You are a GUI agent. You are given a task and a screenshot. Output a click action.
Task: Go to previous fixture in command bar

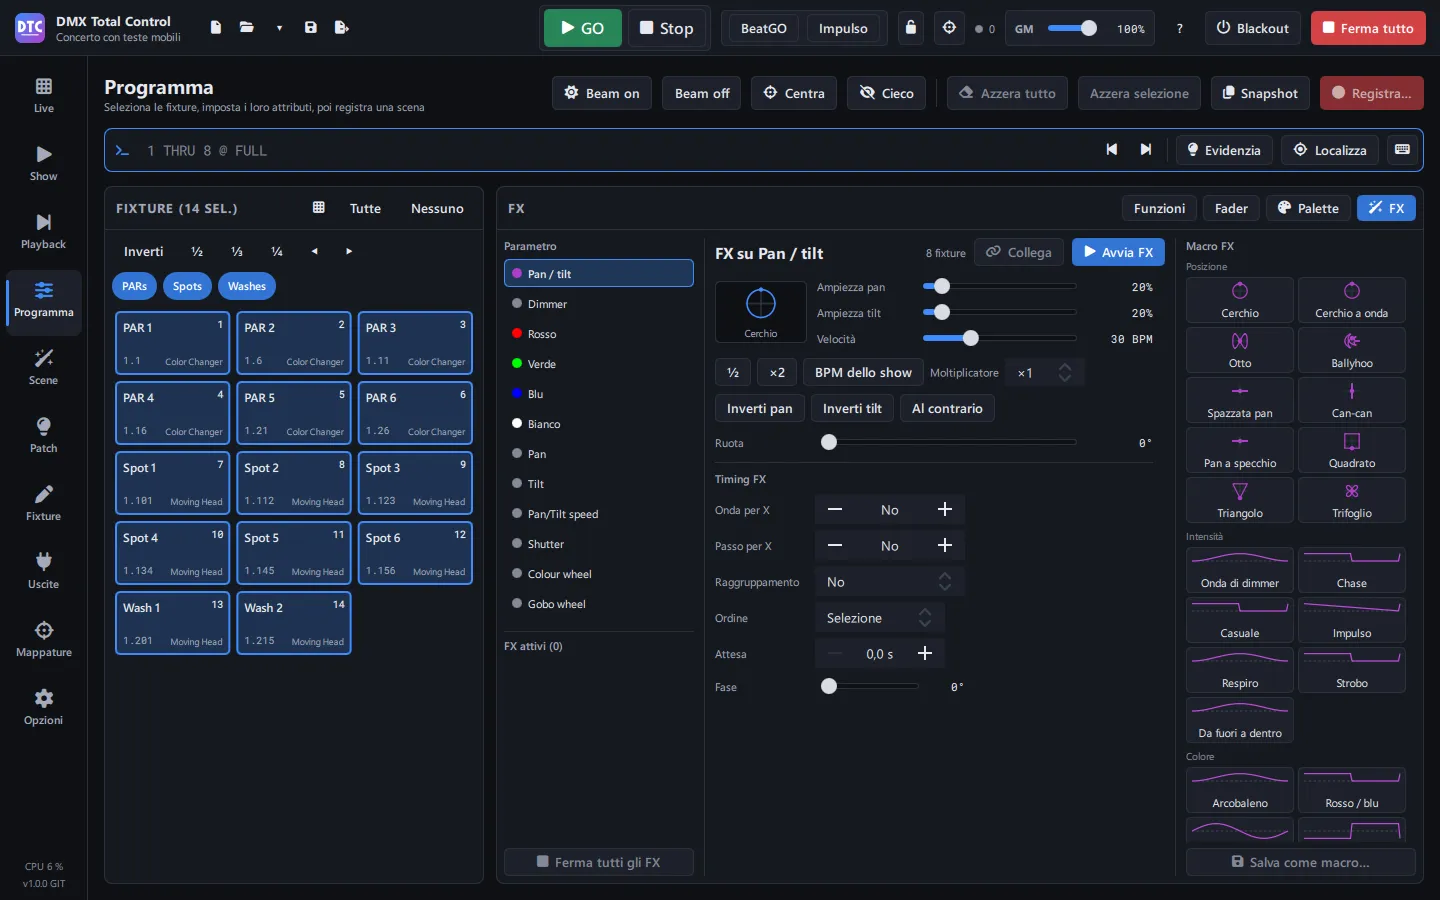tap(1111, 150)
